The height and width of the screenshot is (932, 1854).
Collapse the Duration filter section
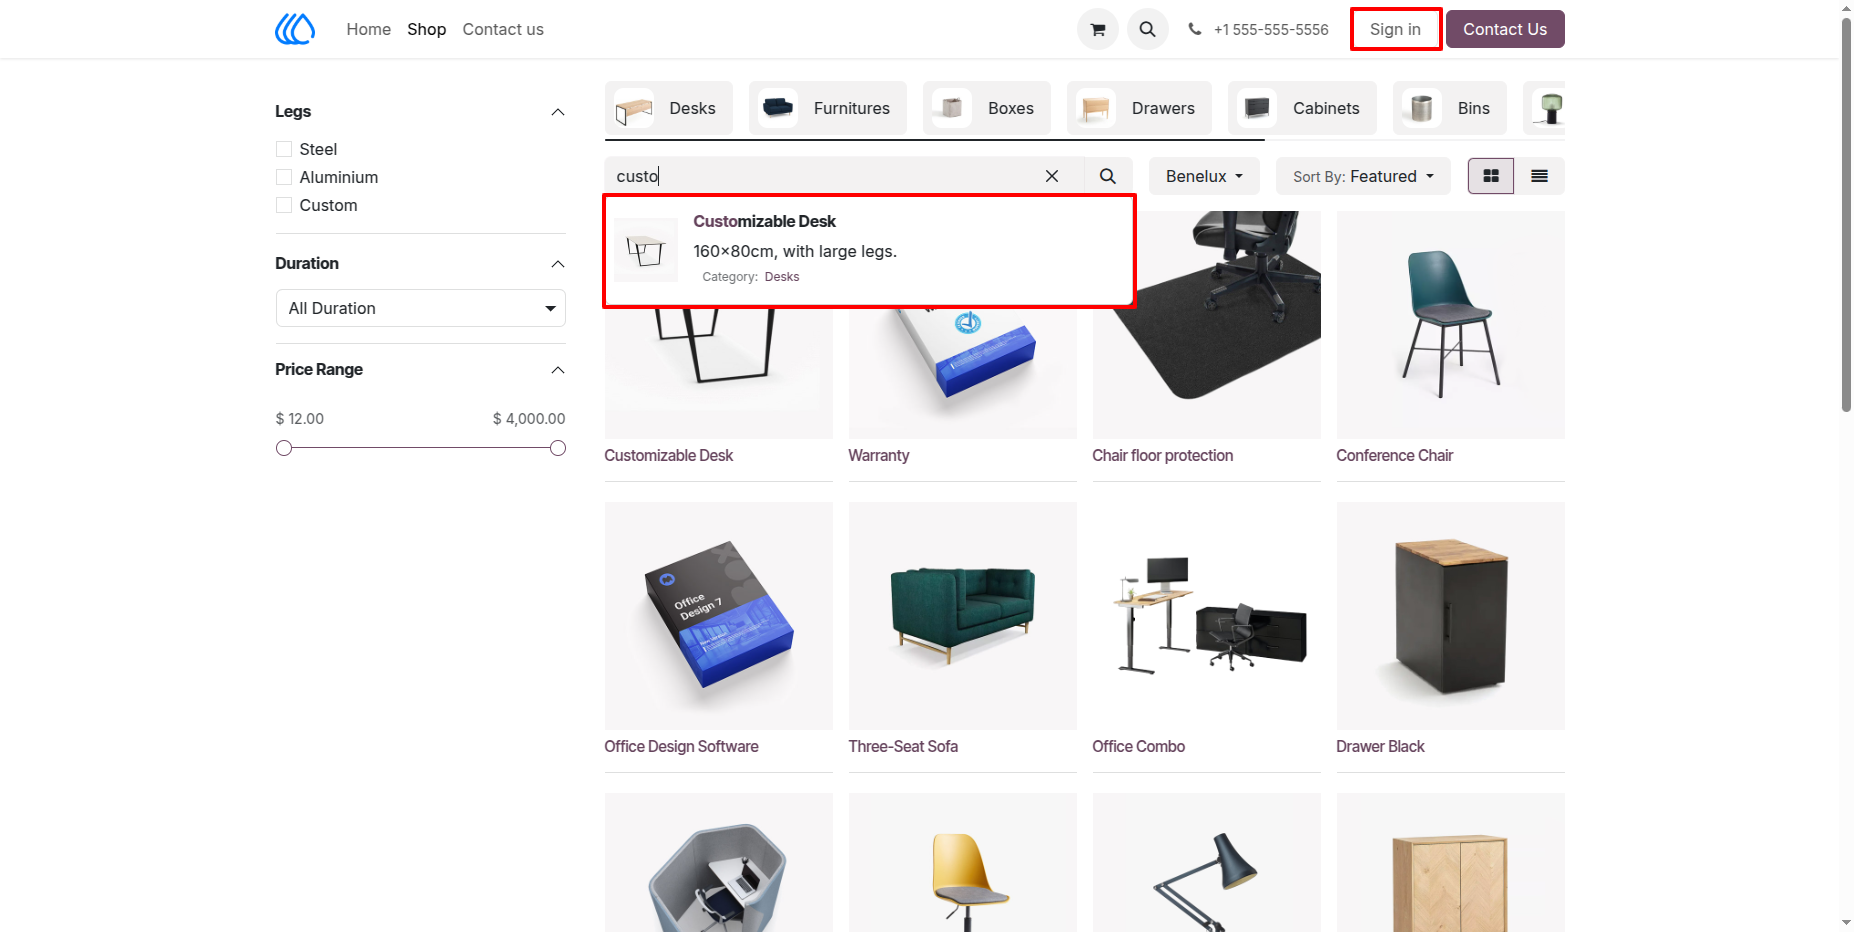pyautogui.click(x=558, y=264)
